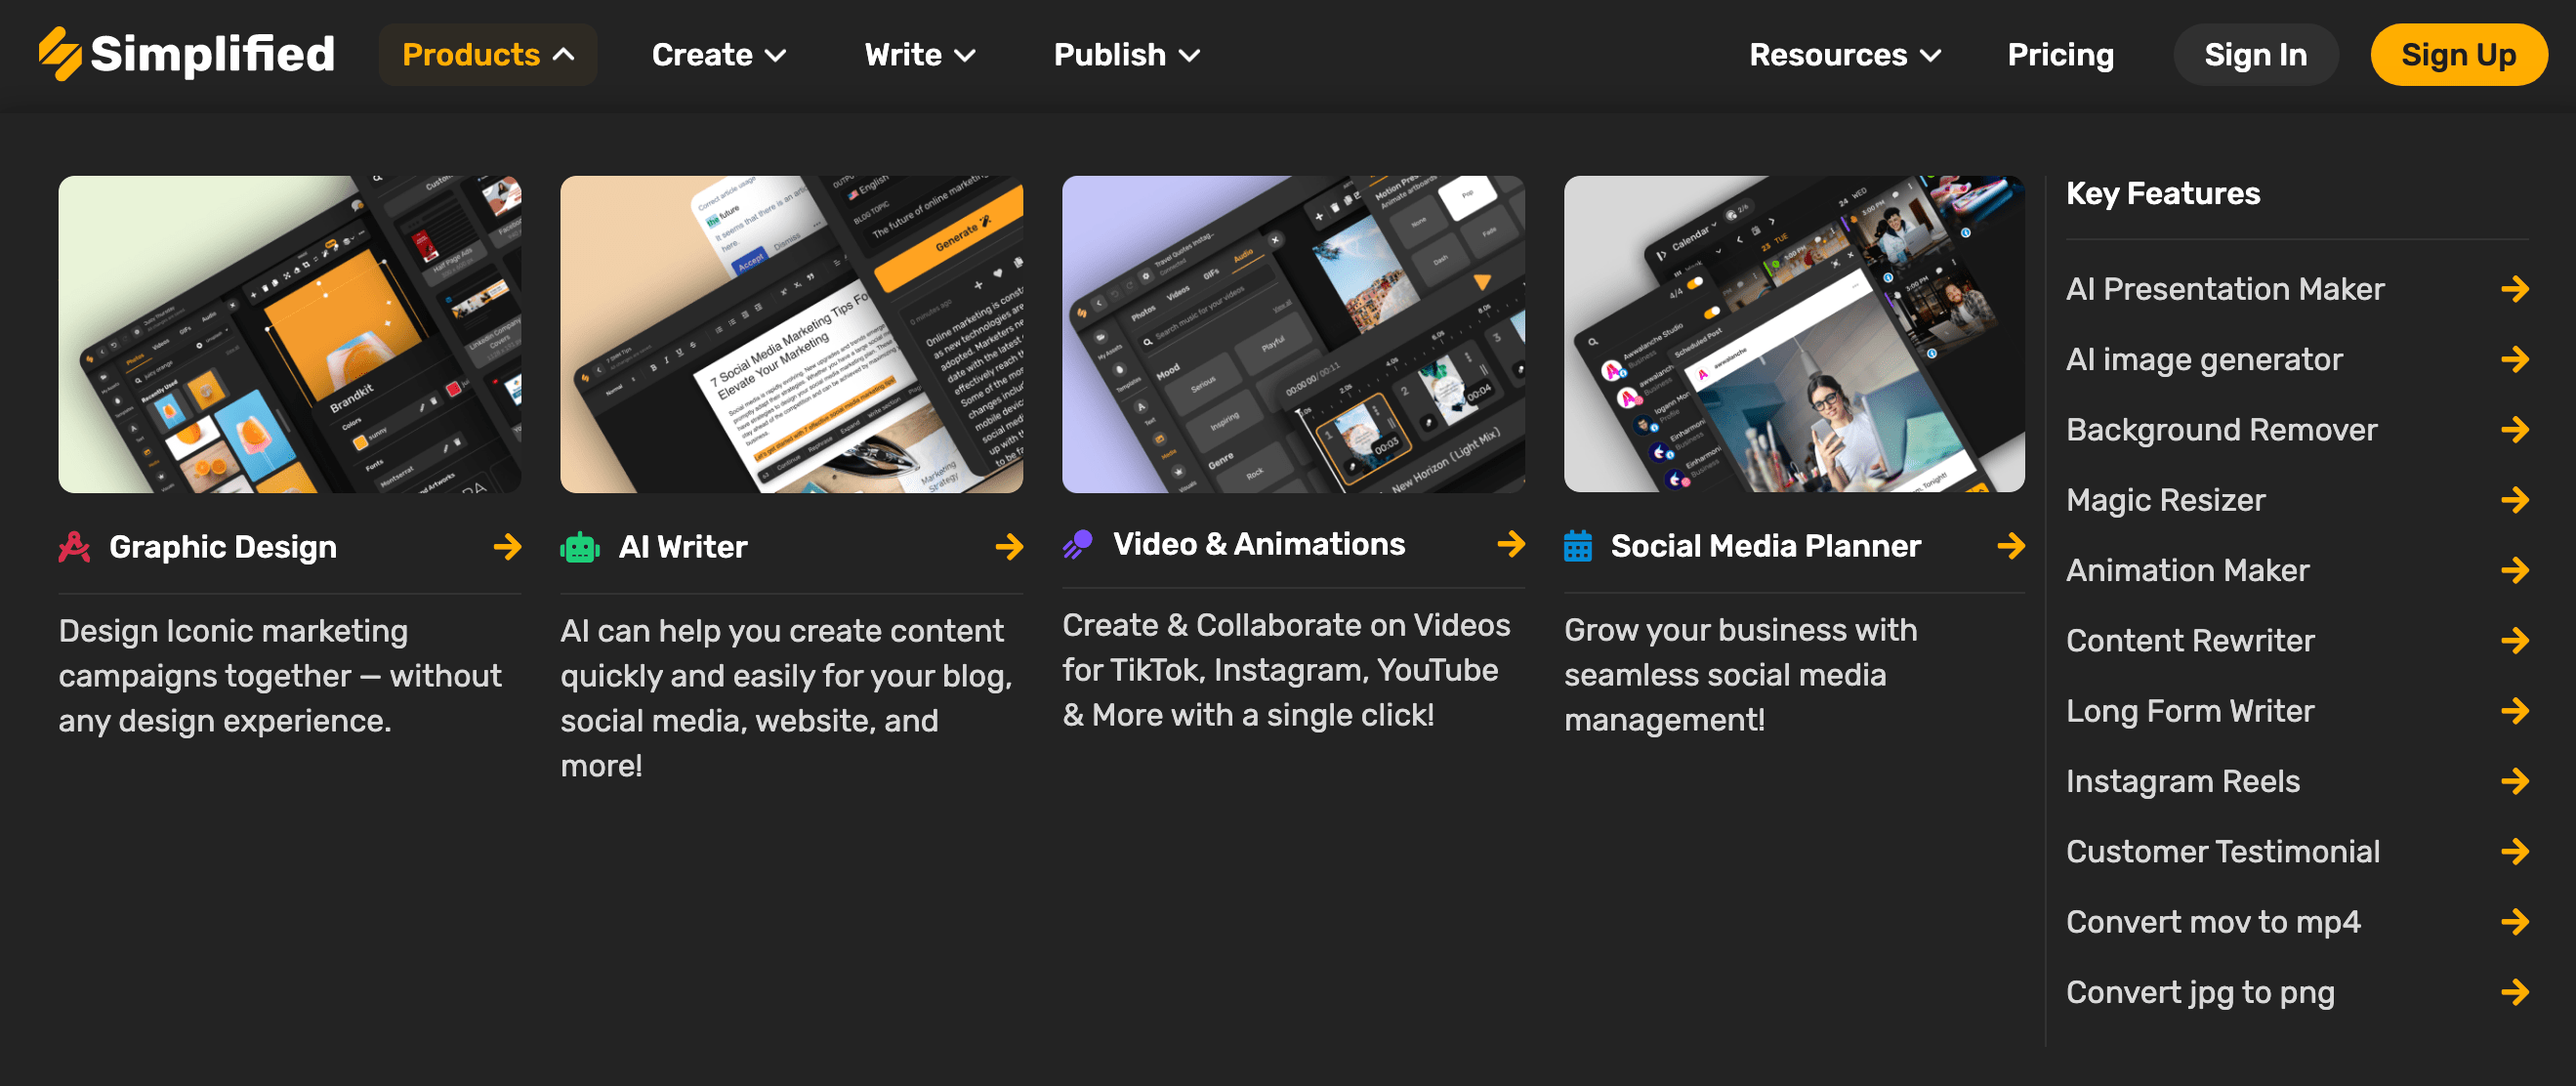The height and width of the screenshot is (1086, 2576).
Task: Click the arrow next to Video & Animations
Action: pos(1511,544)
